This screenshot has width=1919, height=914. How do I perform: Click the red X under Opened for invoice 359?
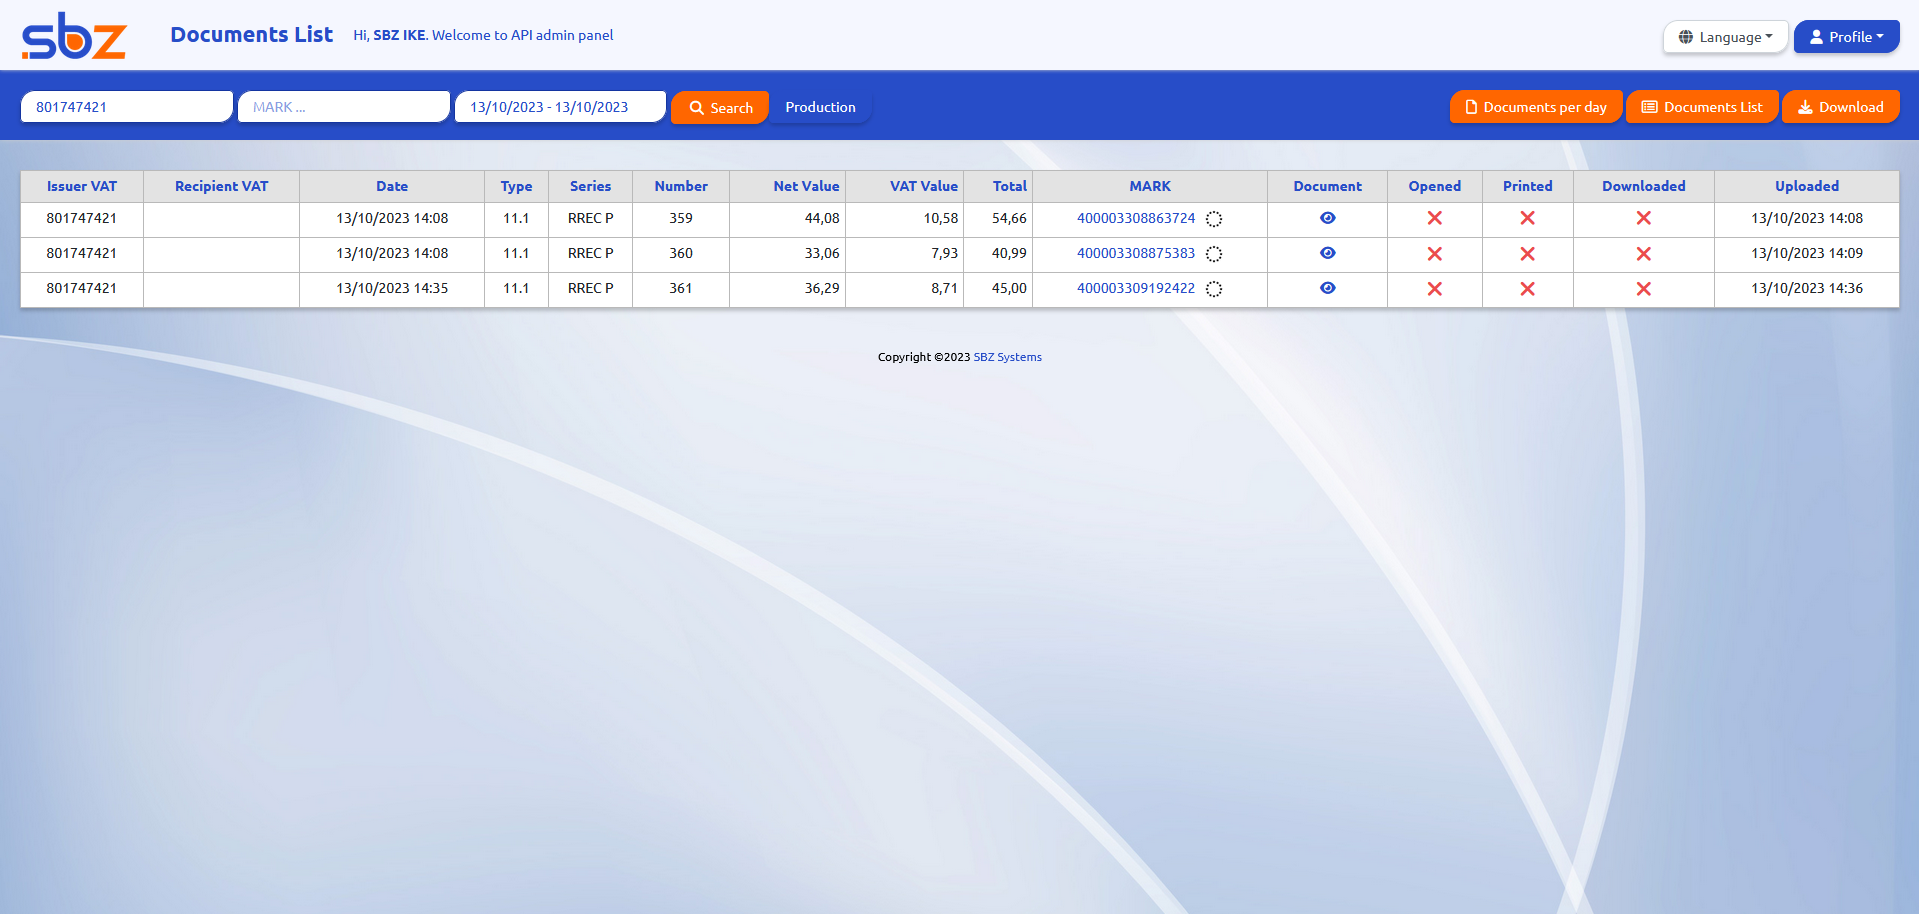pos(1434,218)
